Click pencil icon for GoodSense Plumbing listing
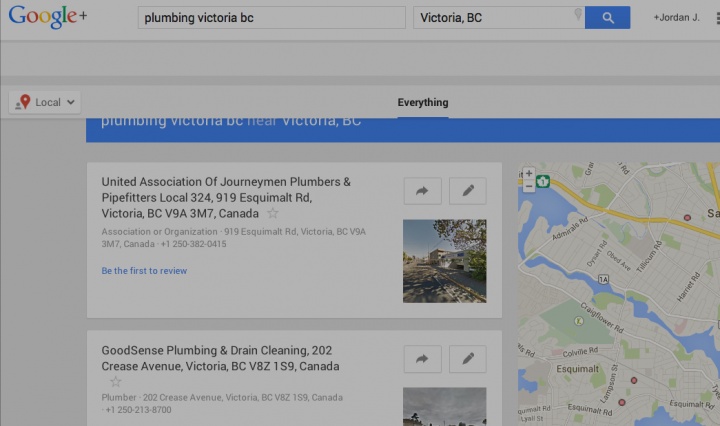The height and width of the screenshot is (426, 720). coord(467,359)
